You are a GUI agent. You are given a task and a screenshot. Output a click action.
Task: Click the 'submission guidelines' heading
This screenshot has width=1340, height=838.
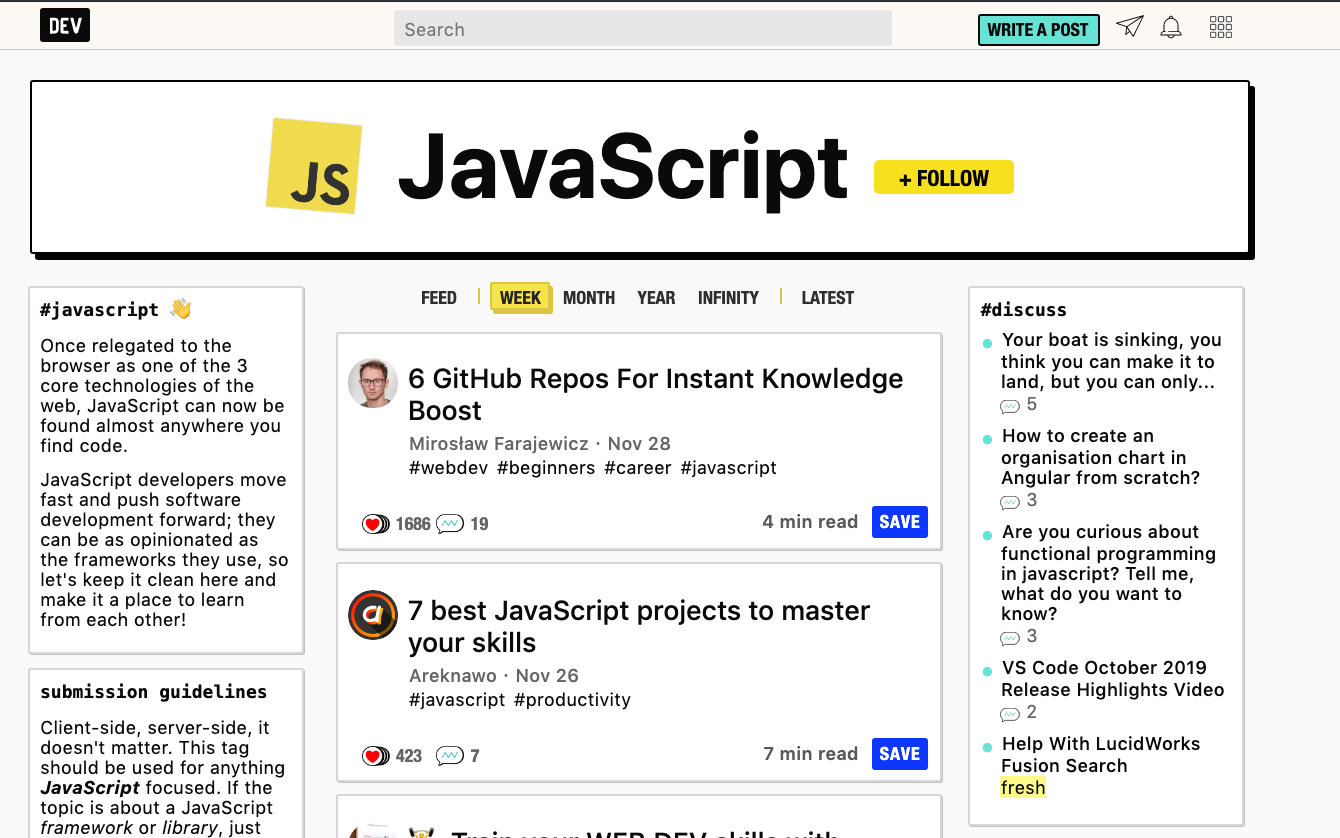(153, 692)
